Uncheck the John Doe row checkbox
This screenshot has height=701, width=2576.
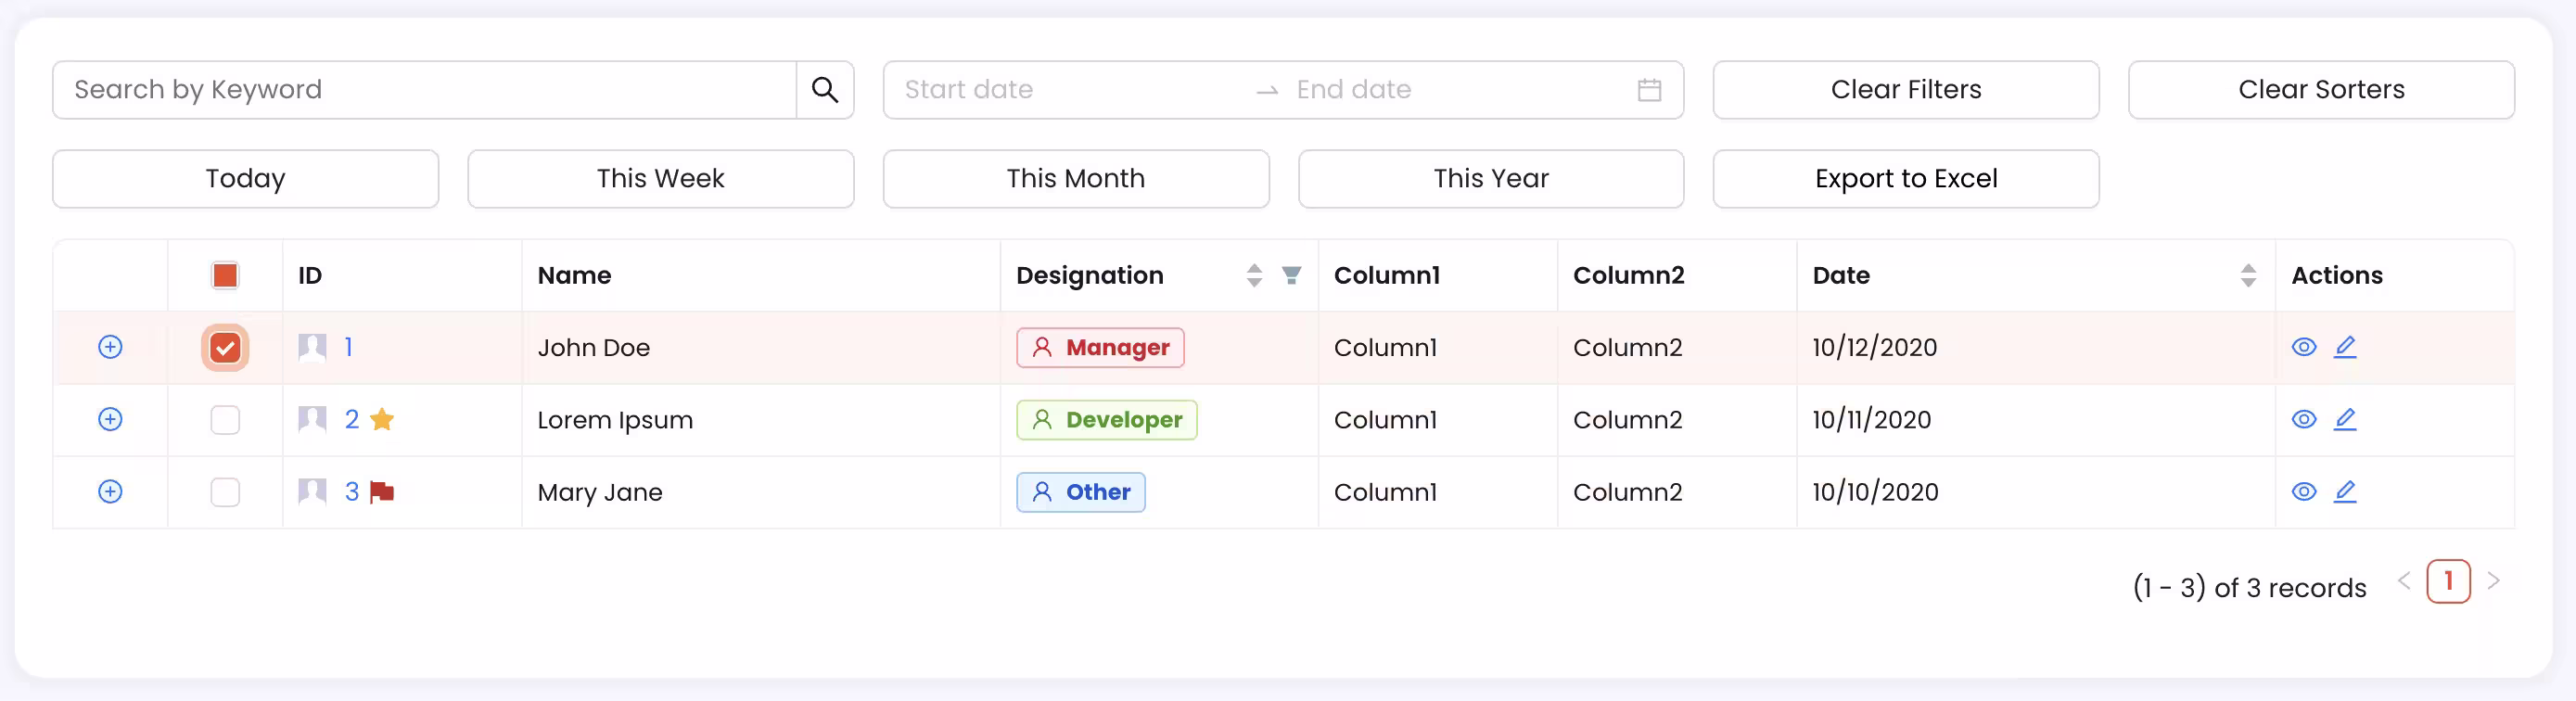pos(225,347)
